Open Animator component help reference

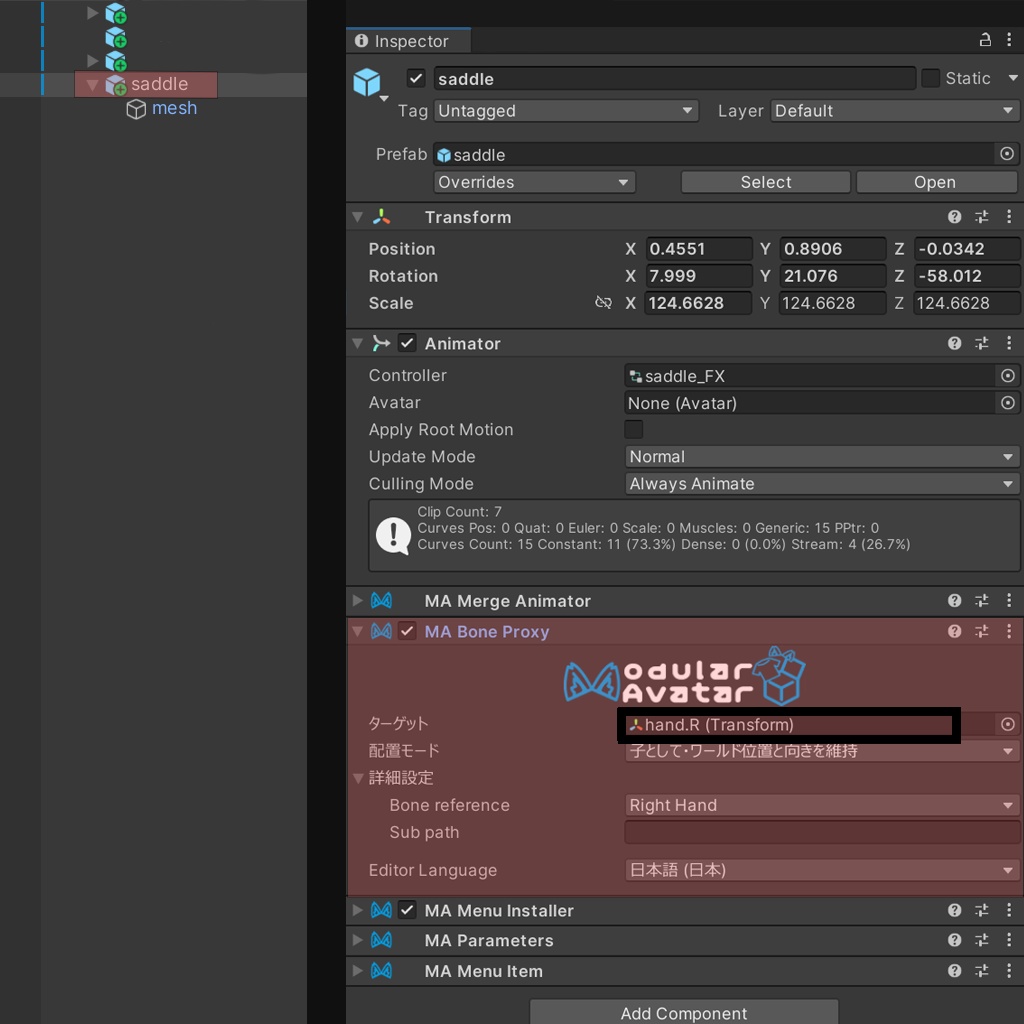(x=954, y=343)
